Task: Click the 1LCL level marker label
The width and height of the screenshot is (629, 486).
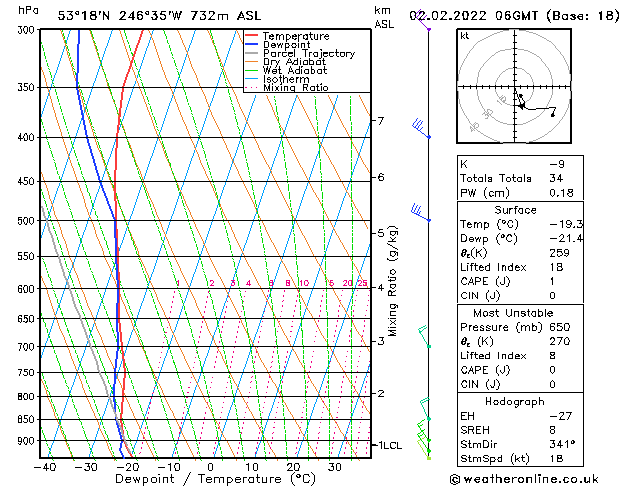Action: click(x=390, y=446)
